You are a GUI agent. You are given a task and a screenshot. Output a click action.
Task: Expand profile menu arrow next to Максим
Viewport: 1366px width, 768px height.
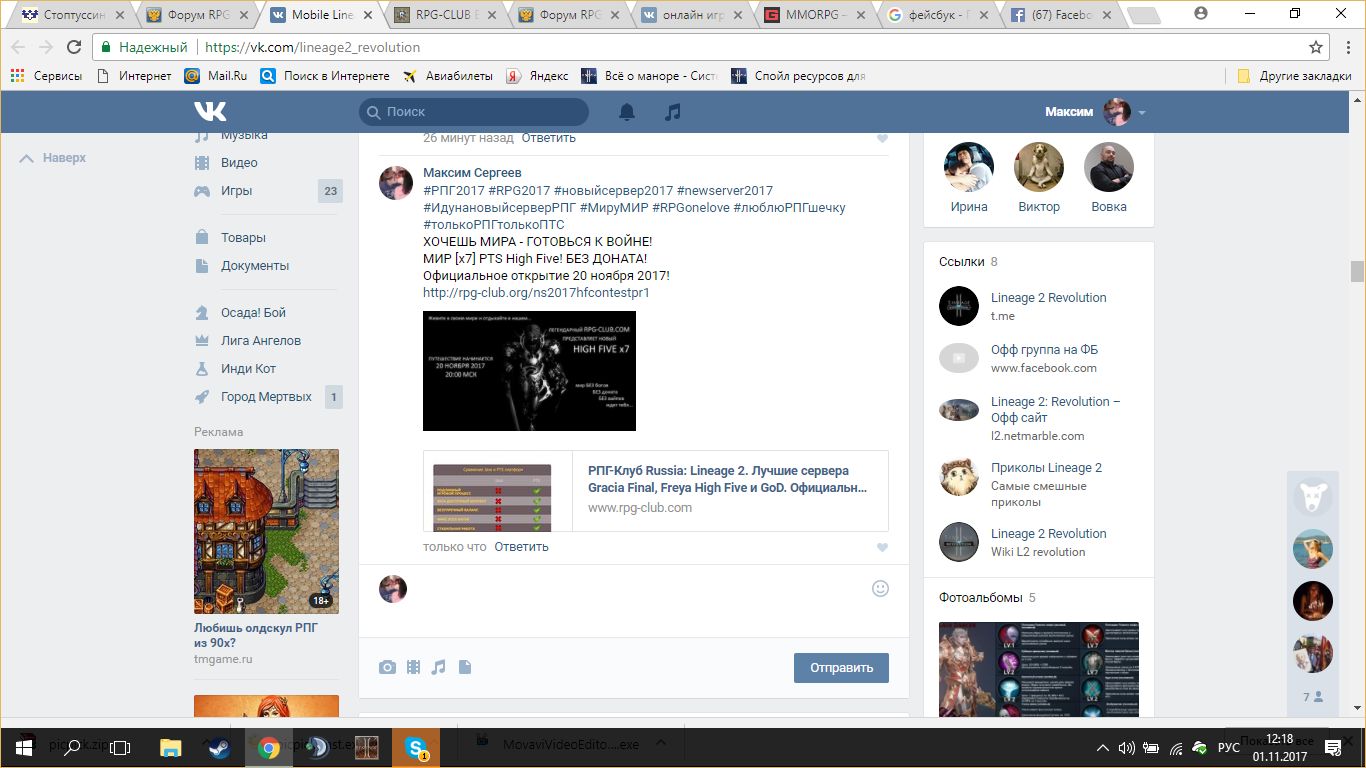click(x=1142, y=113)
